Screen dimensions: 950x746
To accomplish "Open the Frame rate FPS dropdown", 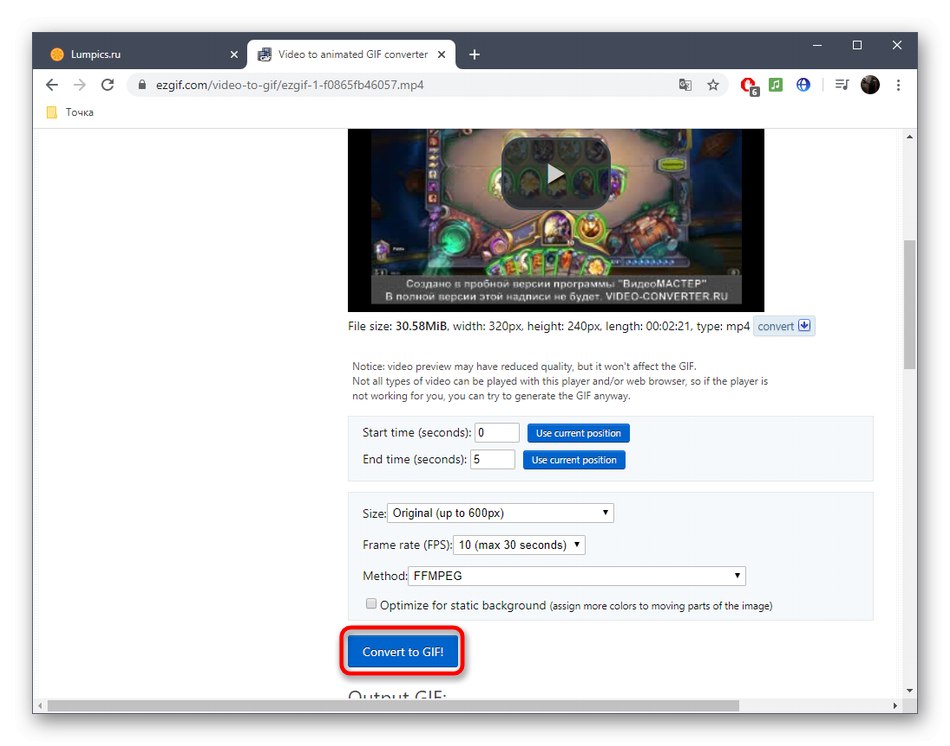I will [x=519, y=545].
